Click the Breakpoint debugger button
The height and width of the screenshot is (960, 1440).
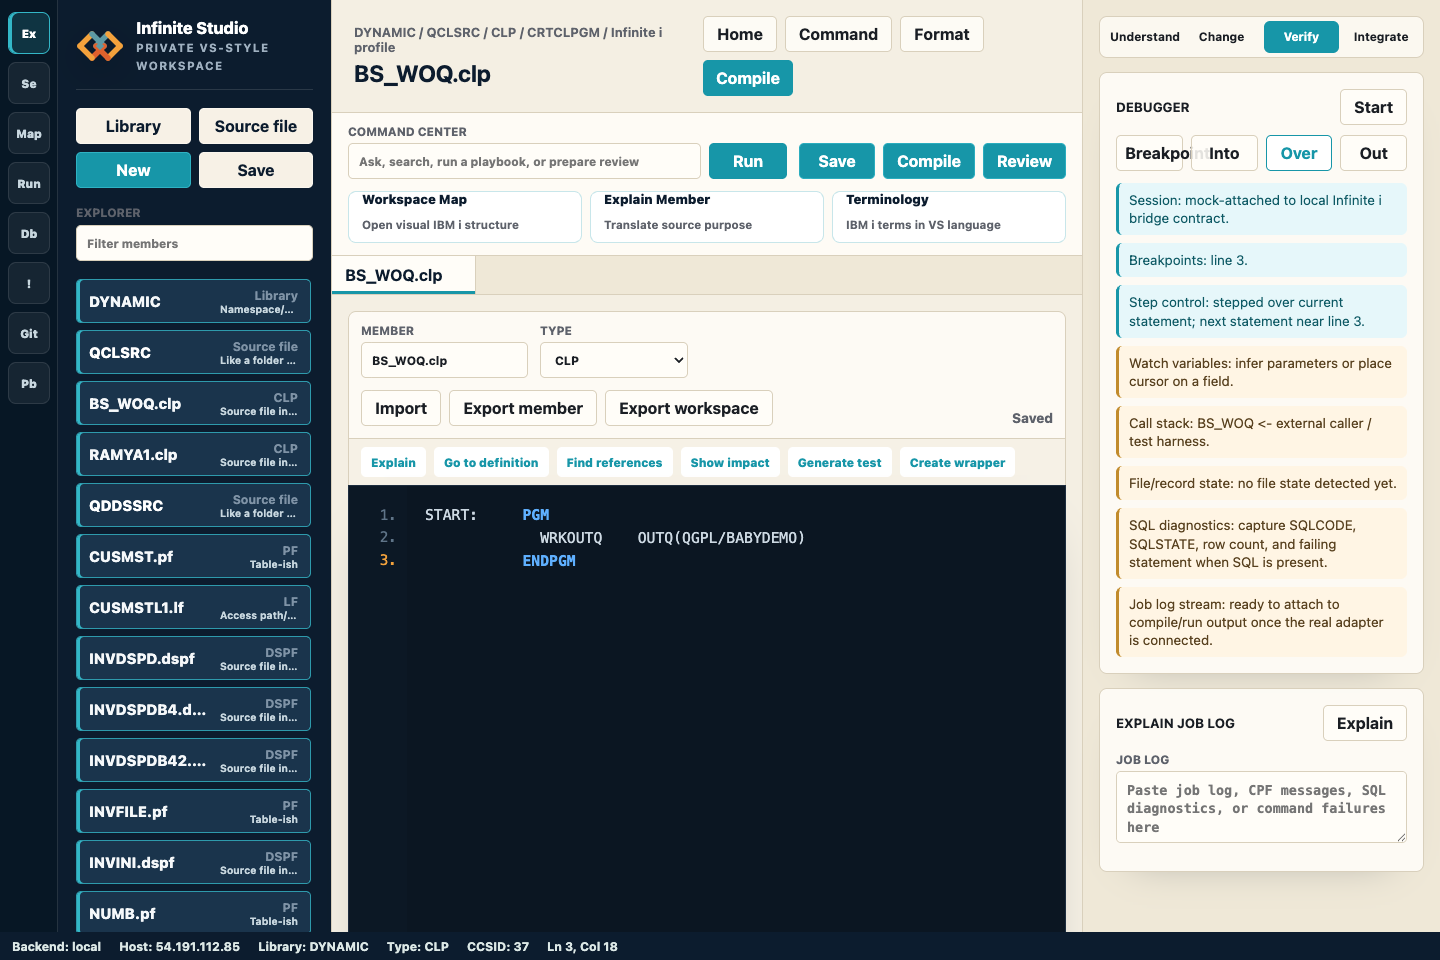(x=1150, y=153)
